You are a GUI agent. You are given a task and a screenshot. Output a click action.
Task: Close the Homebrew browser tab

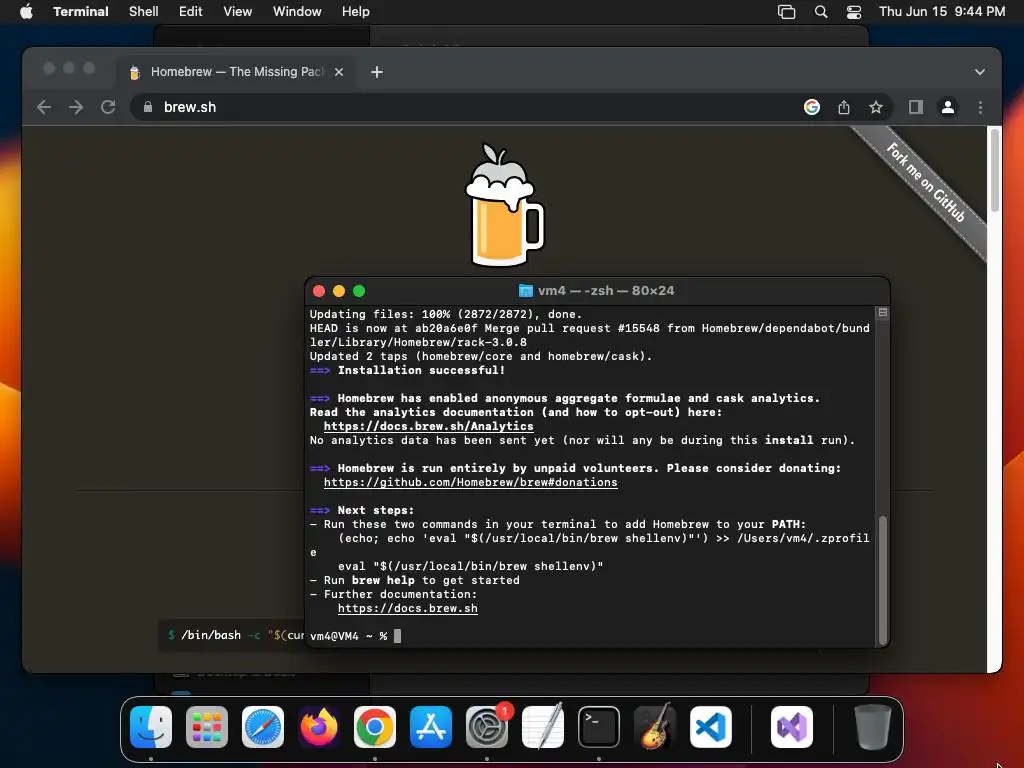pos(339,72)
